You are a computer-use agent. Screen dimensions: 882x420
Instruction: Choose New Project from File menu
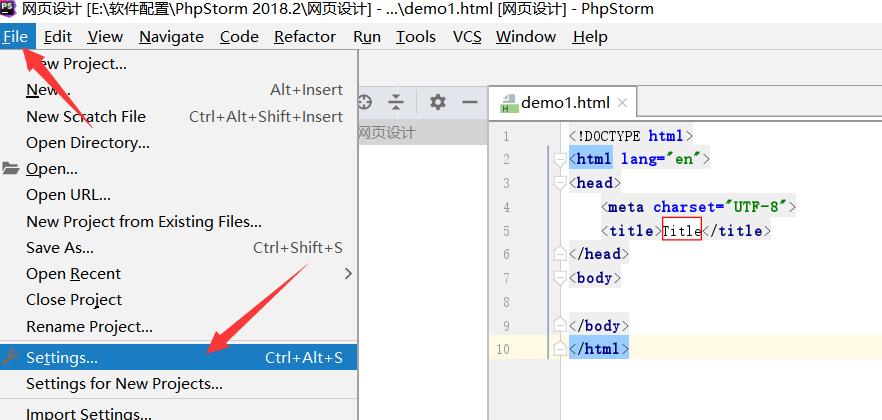click(178, 64)
